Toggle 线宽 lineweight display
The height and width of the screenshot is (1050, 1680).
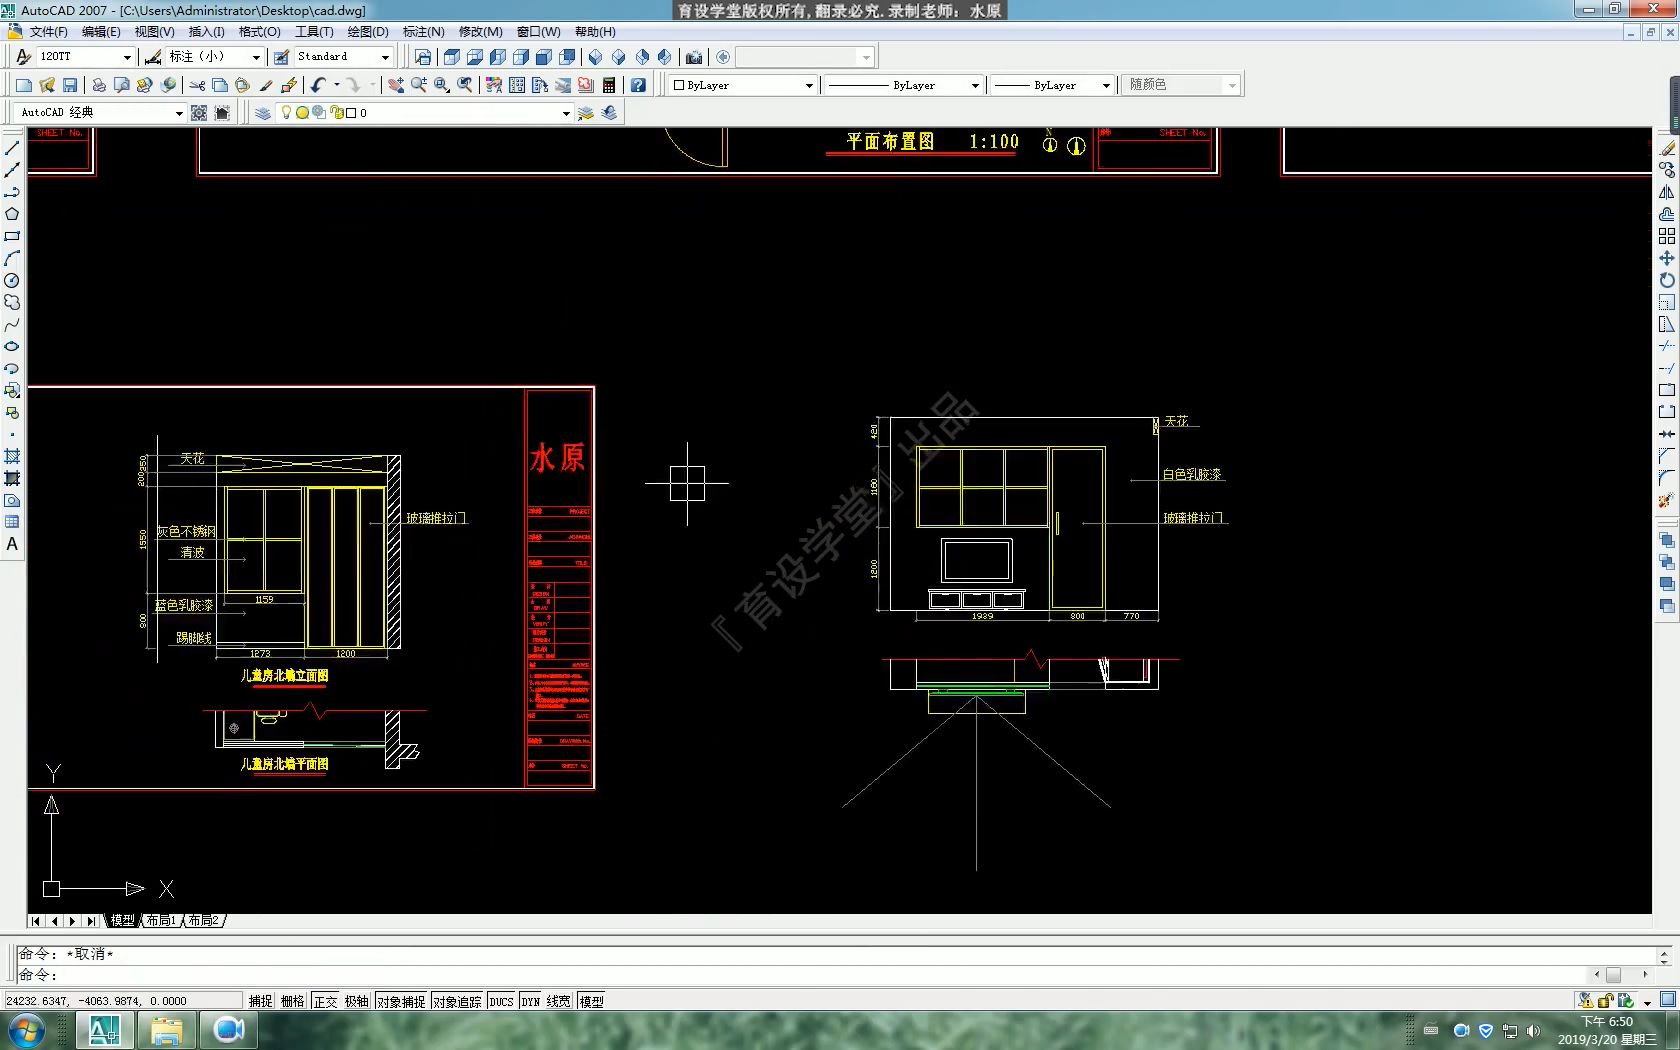(x=559, y=1001)
